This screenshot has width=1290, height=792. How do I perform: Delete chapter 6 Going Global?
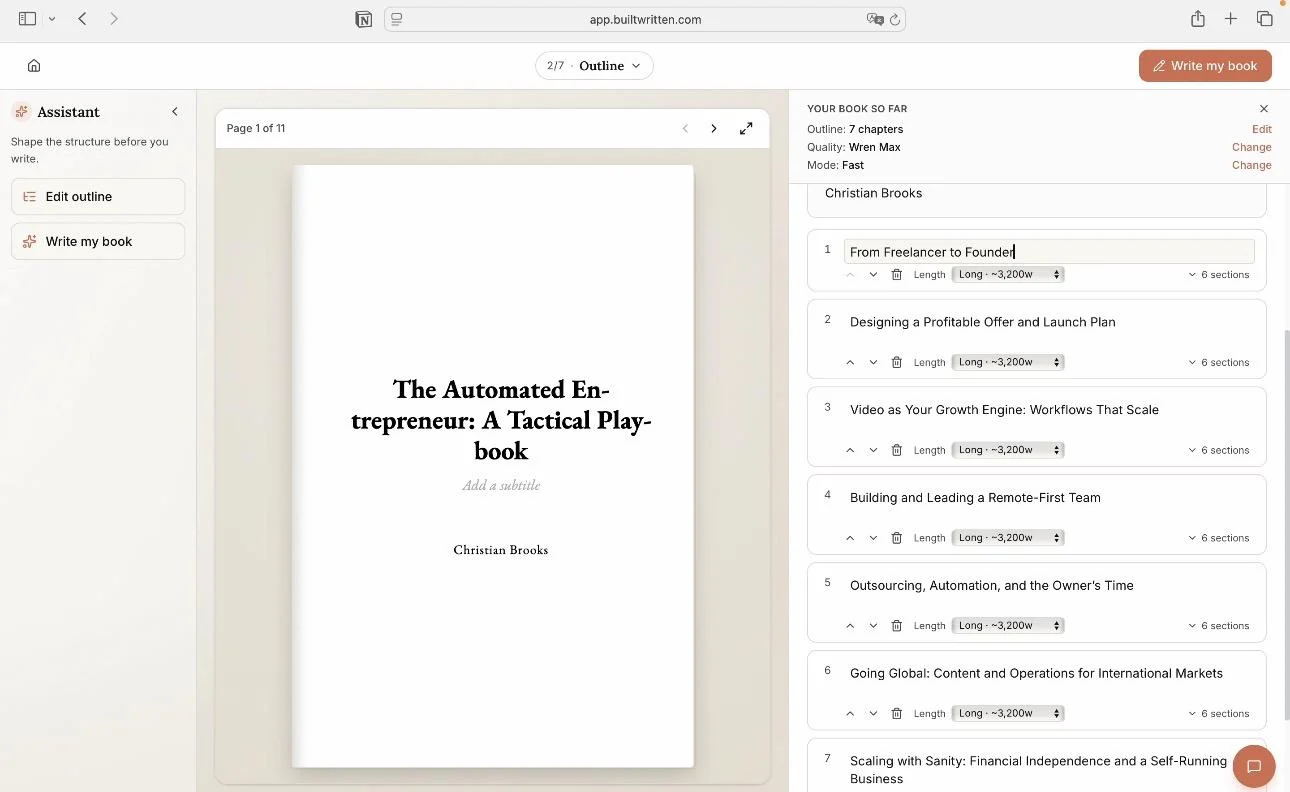point(897,714)
